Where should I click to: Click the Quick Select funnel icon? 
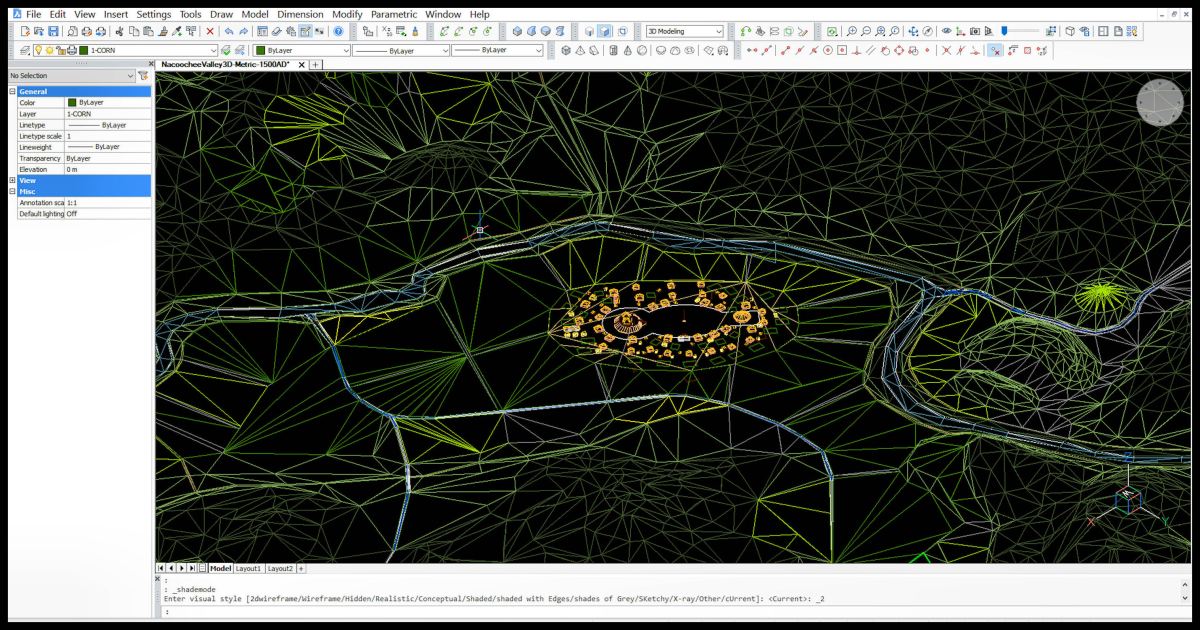click(143, 76)
